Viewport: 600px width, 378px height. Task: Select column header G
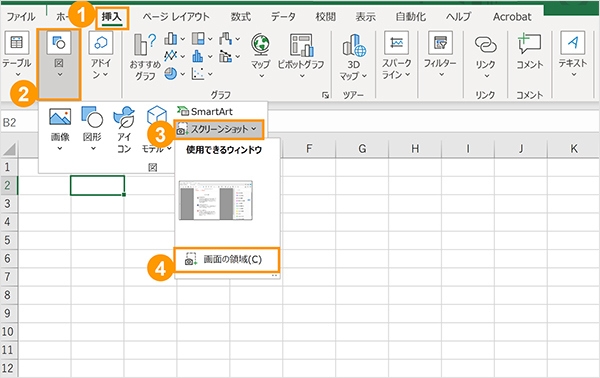click(362, 148)
